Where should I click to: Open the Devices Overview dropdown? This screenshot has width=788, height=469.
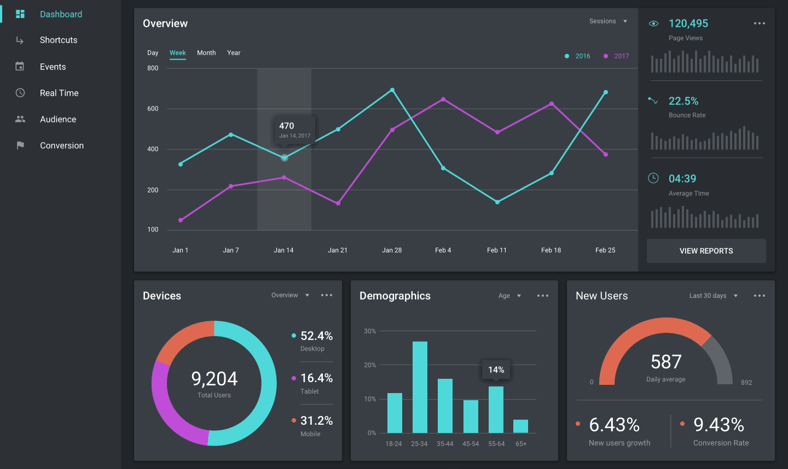(290, 295)
